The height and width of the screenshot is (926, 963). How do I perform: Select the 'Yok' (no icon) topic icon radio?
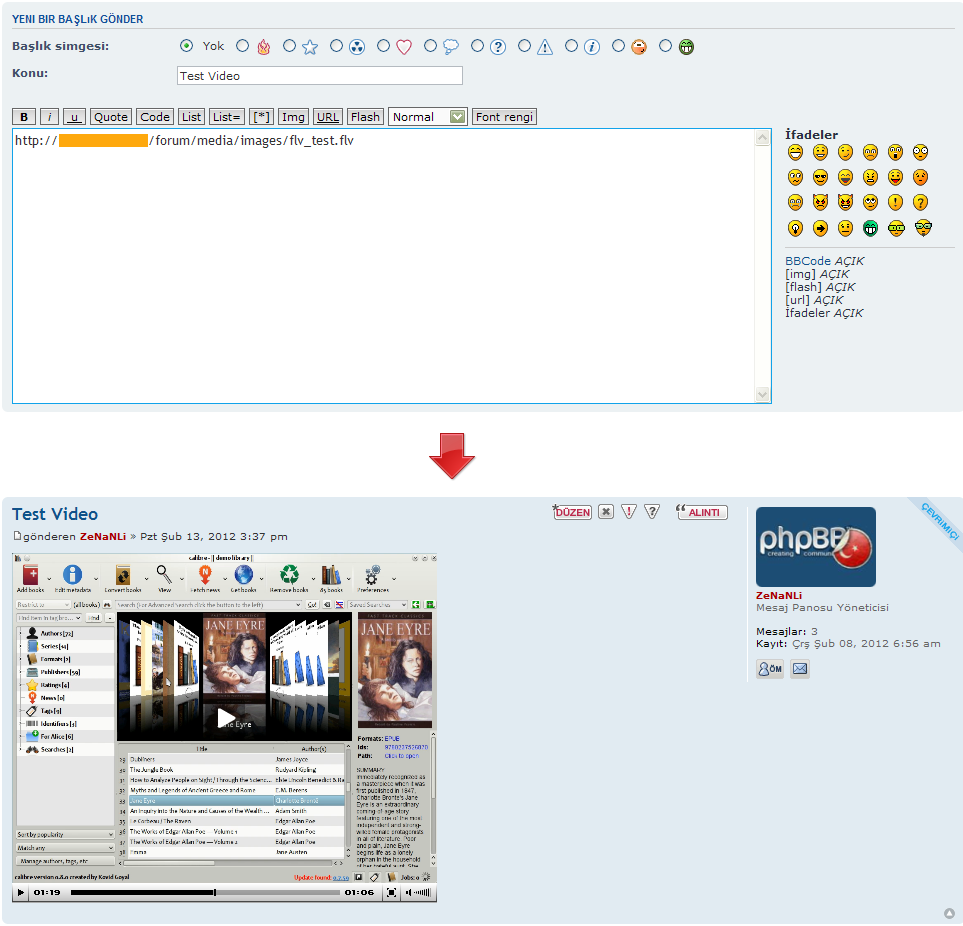[x=187, y=46]
